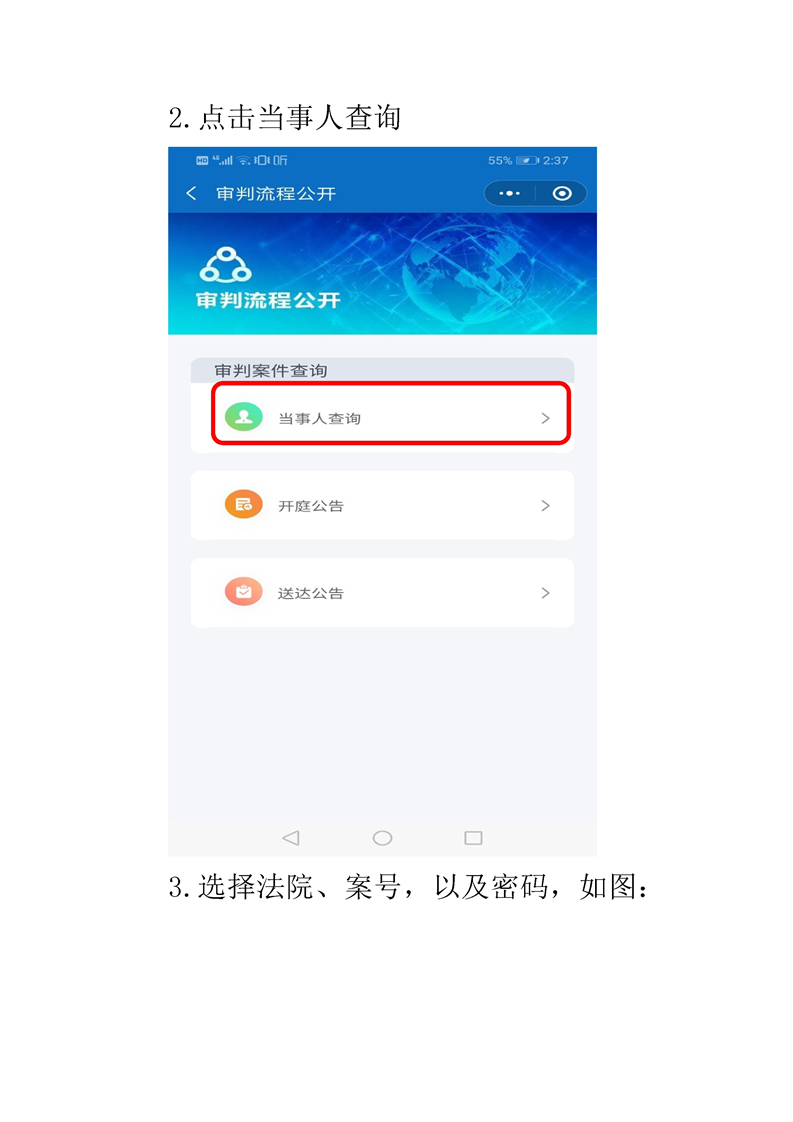Tap Android recent apps square button
793x1122 pixels.
(473, 838)
